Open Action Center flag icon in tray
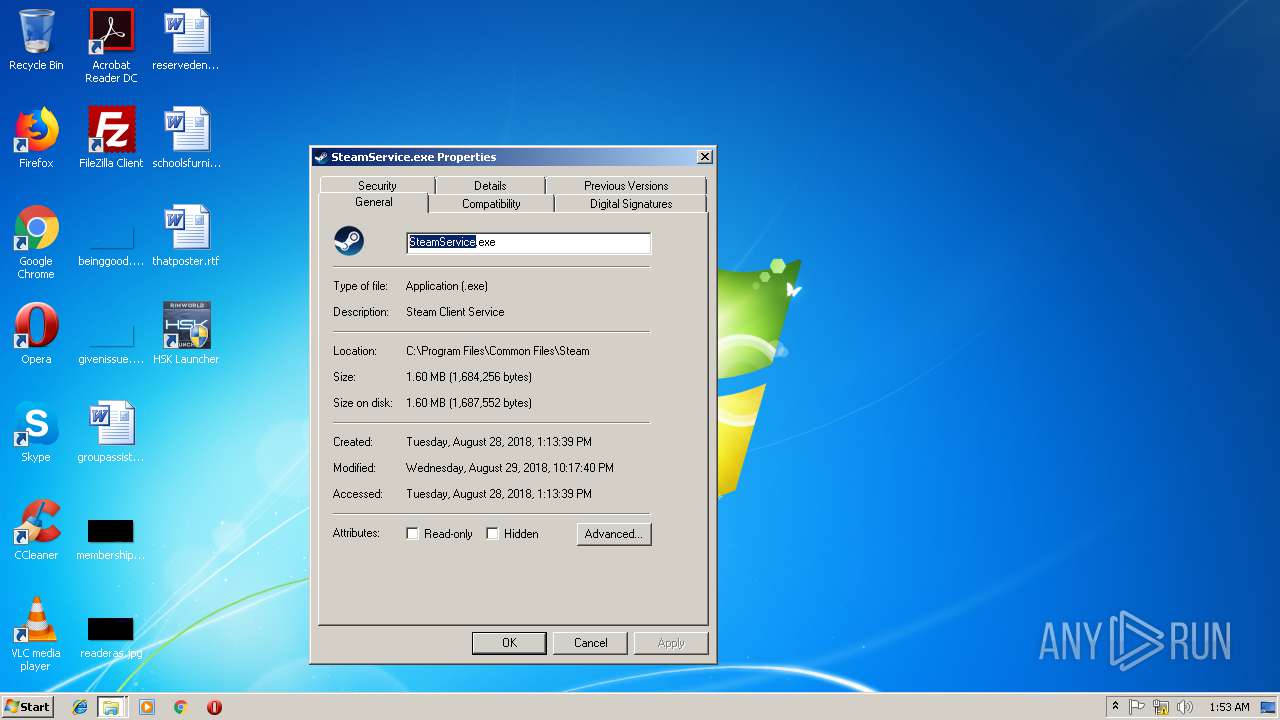Viewport: 1280px width, 720px height. (x=1137, y=707)
